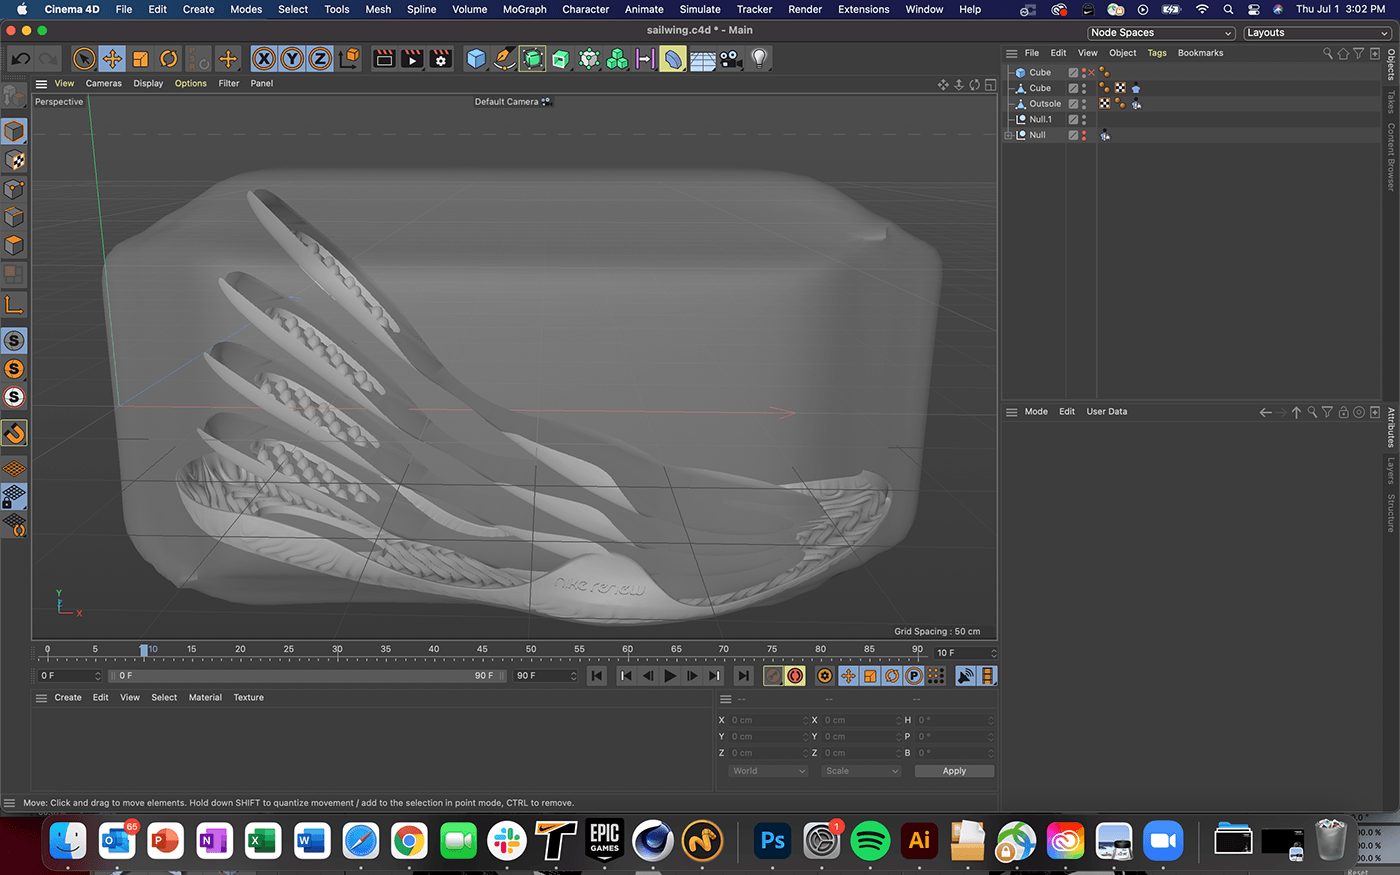Open the Bend deformer icon

coord(674,59)
